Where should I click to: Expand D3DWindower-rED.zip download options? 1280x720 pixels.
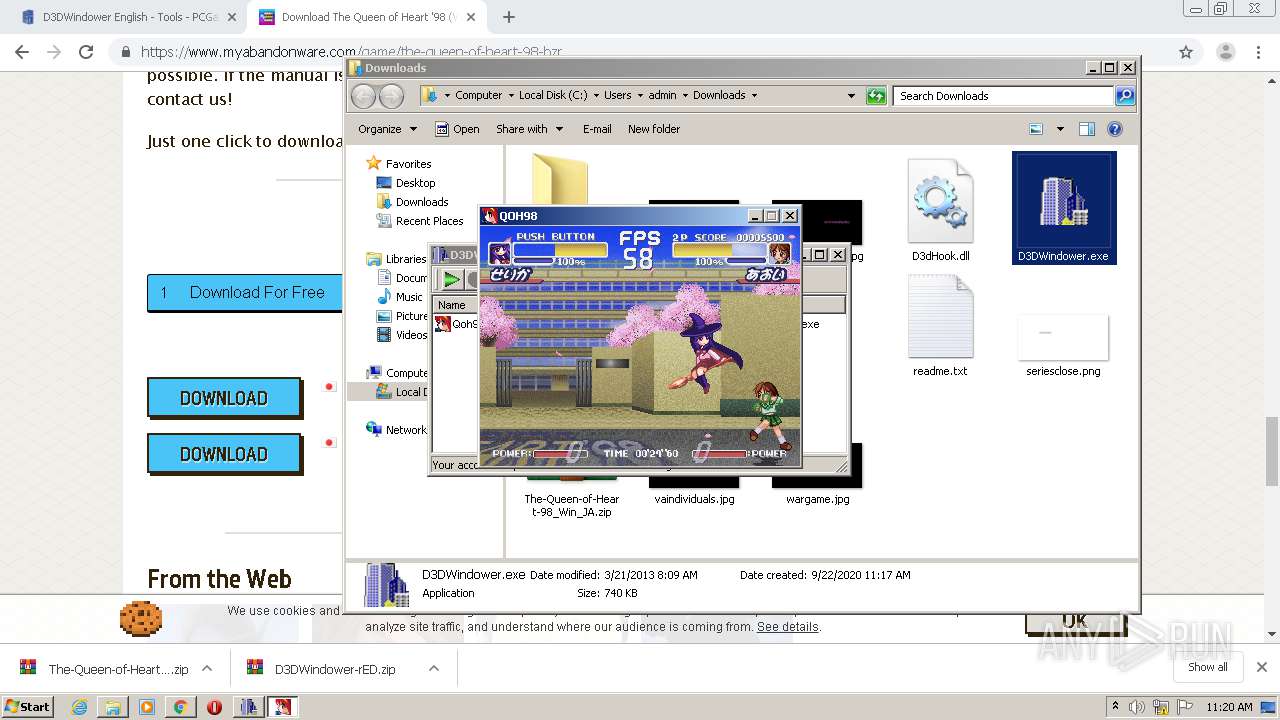coord(434,668)
